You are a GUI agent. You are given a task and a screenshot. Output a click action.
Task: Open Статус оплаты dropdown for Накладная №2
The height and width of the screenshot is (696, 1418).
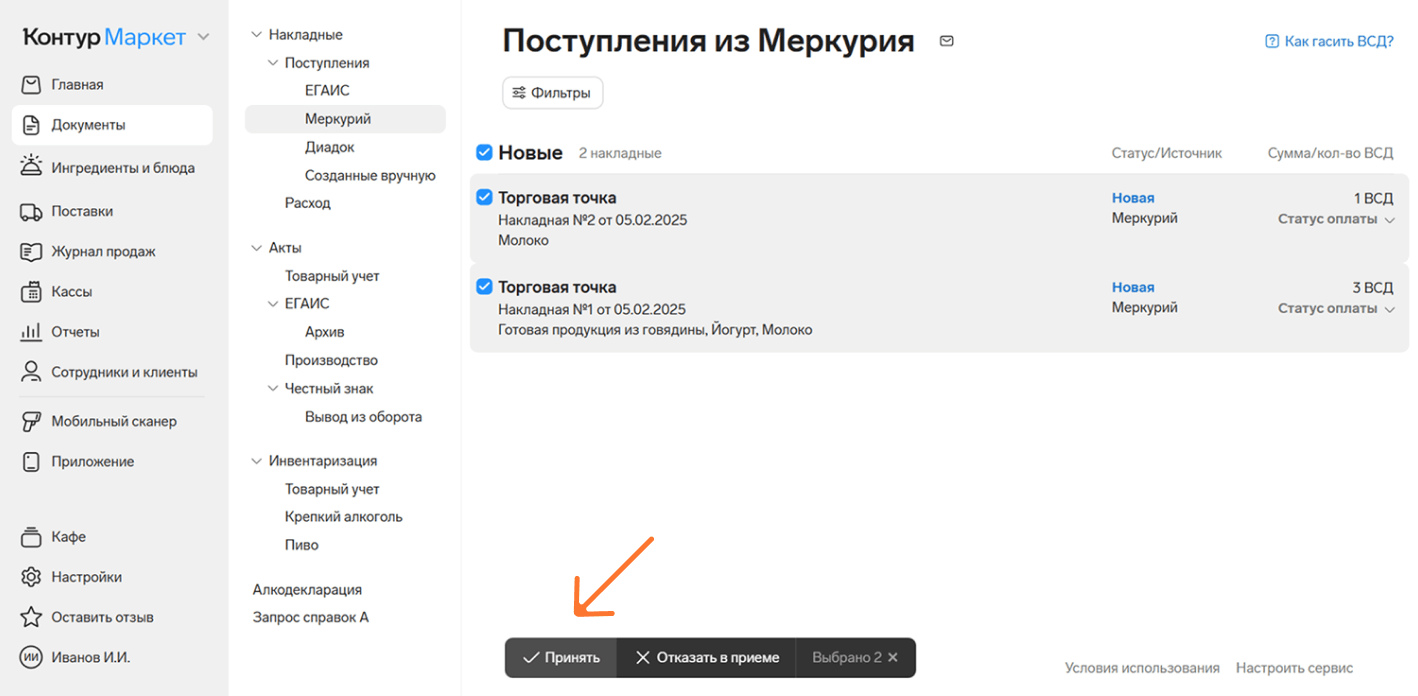(x=1335, y=219)
